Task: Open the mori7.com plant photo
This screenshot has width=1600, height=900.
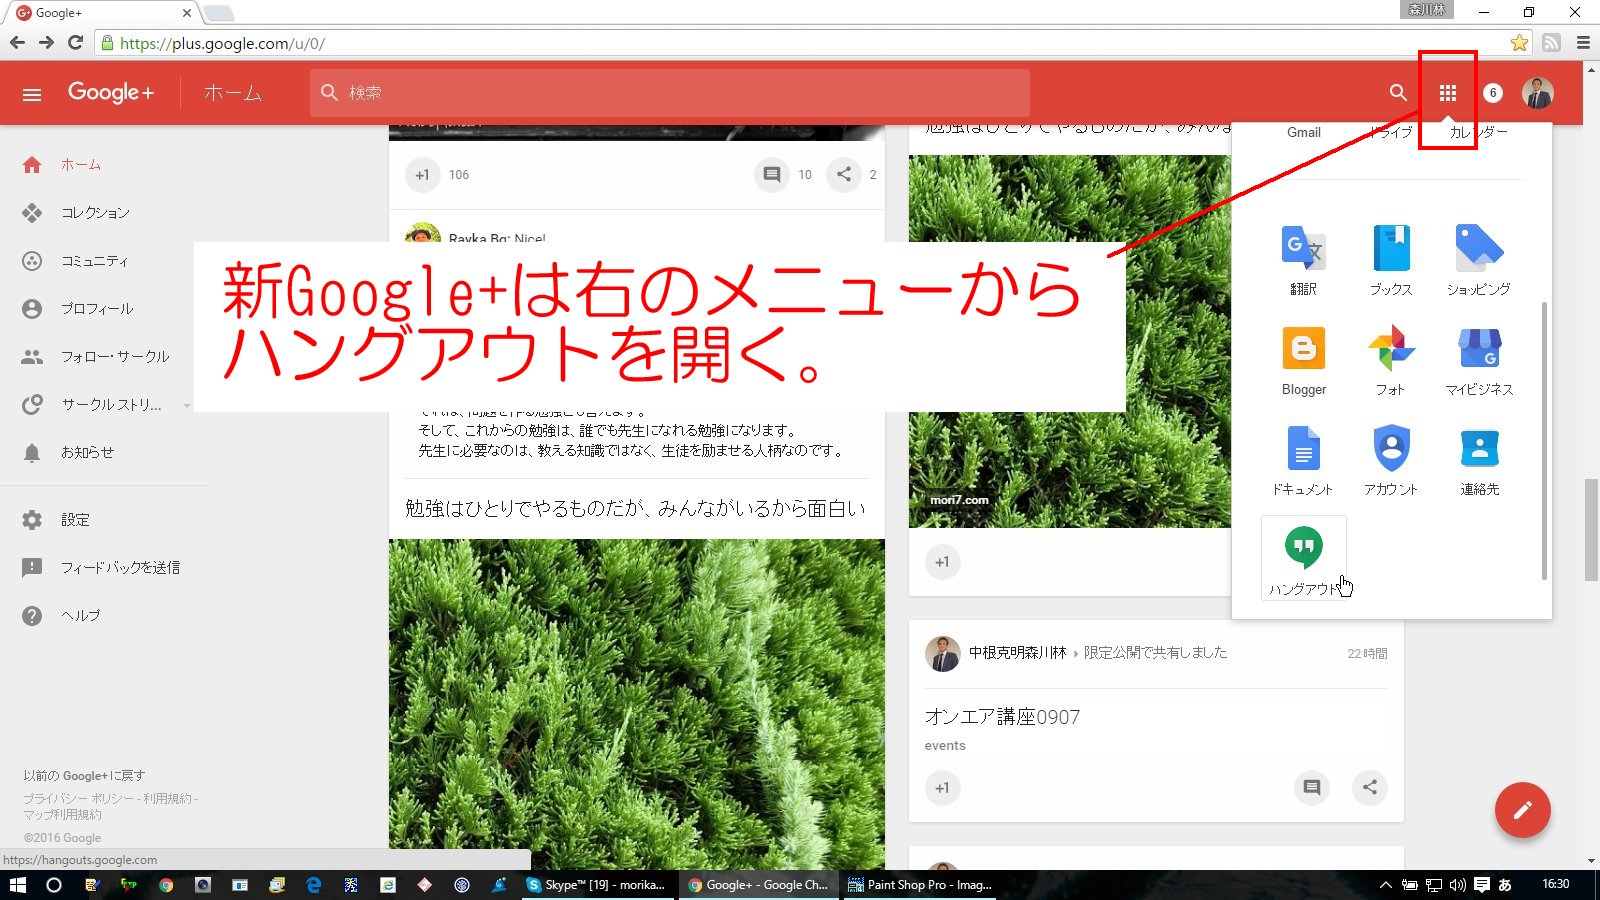Action: click(1070, 341)
